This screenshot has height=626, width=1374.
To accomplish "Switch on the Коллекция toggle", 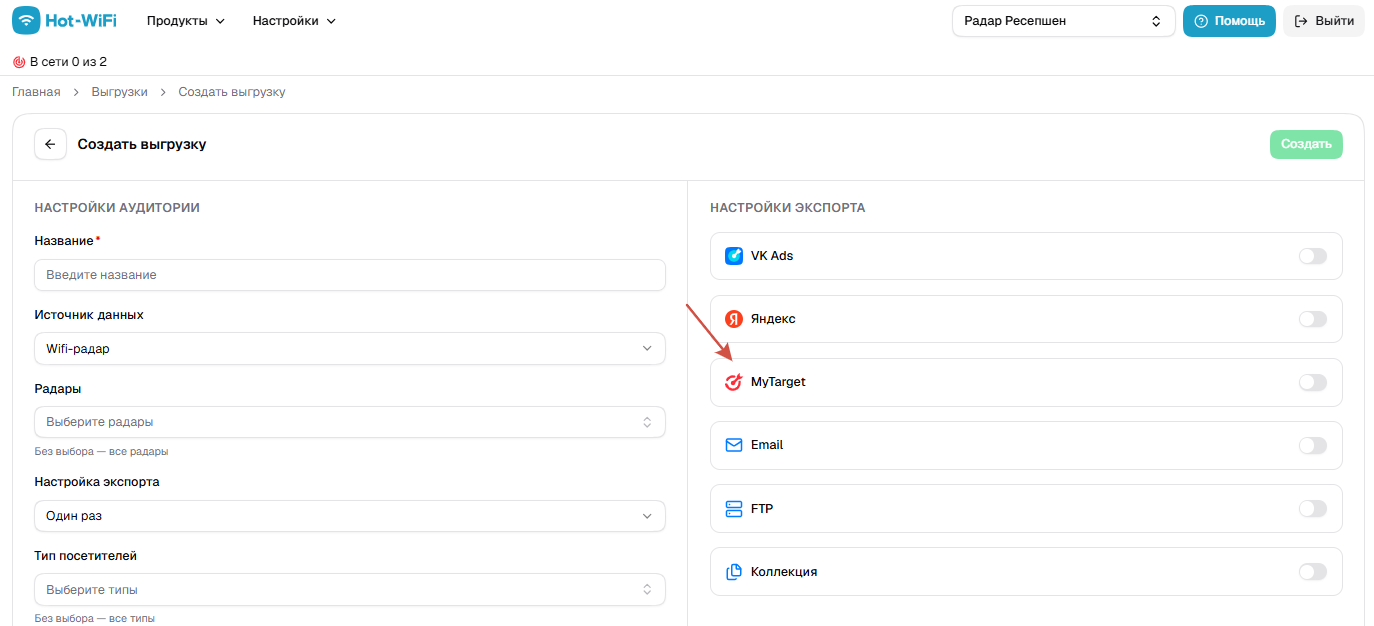I will (x=1313, y=572).
